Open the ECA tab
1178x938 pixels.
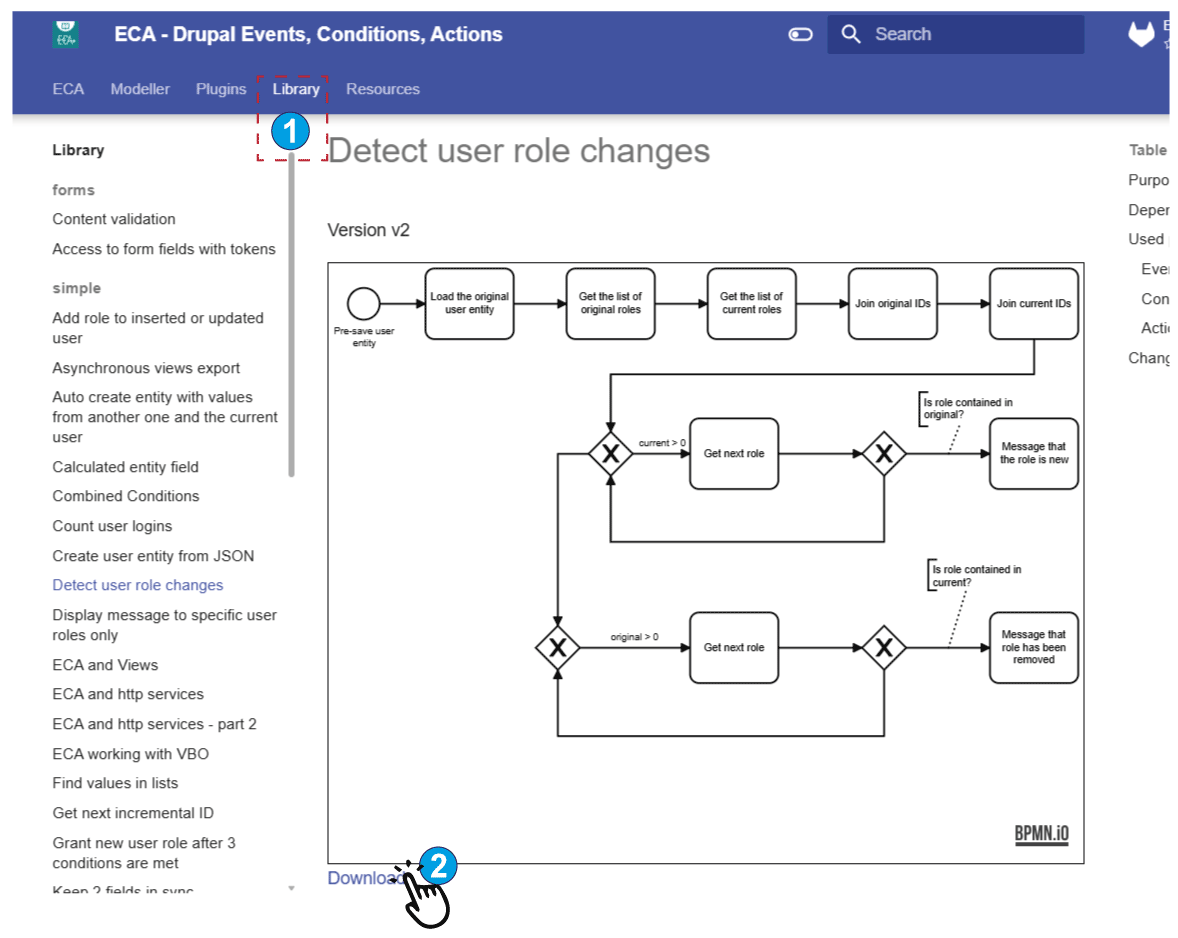(x=68, y=89)
